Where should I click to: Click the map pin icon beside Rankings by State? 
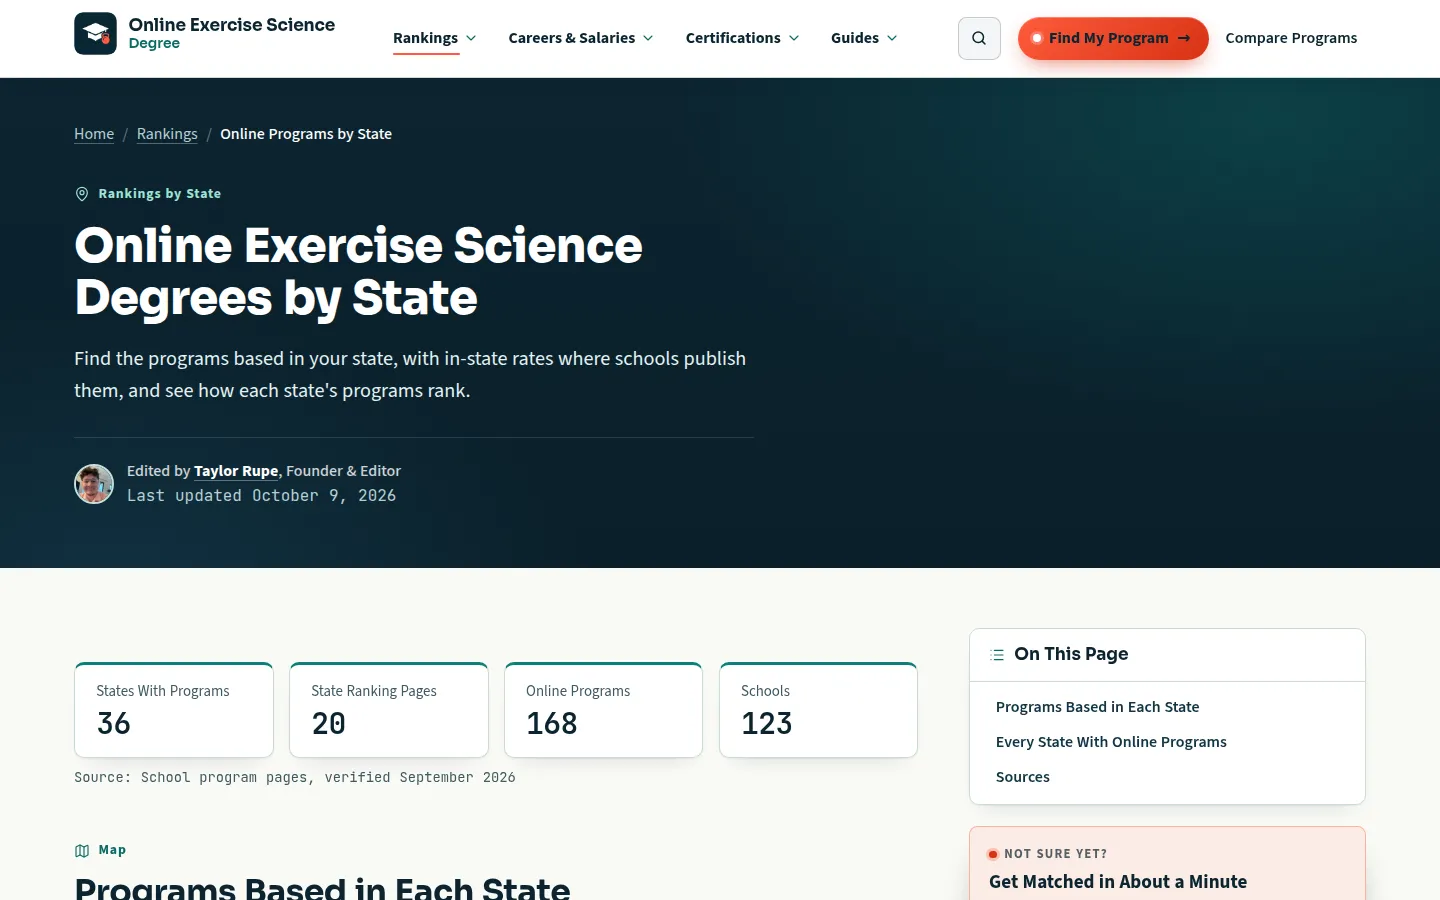point(82,194)
